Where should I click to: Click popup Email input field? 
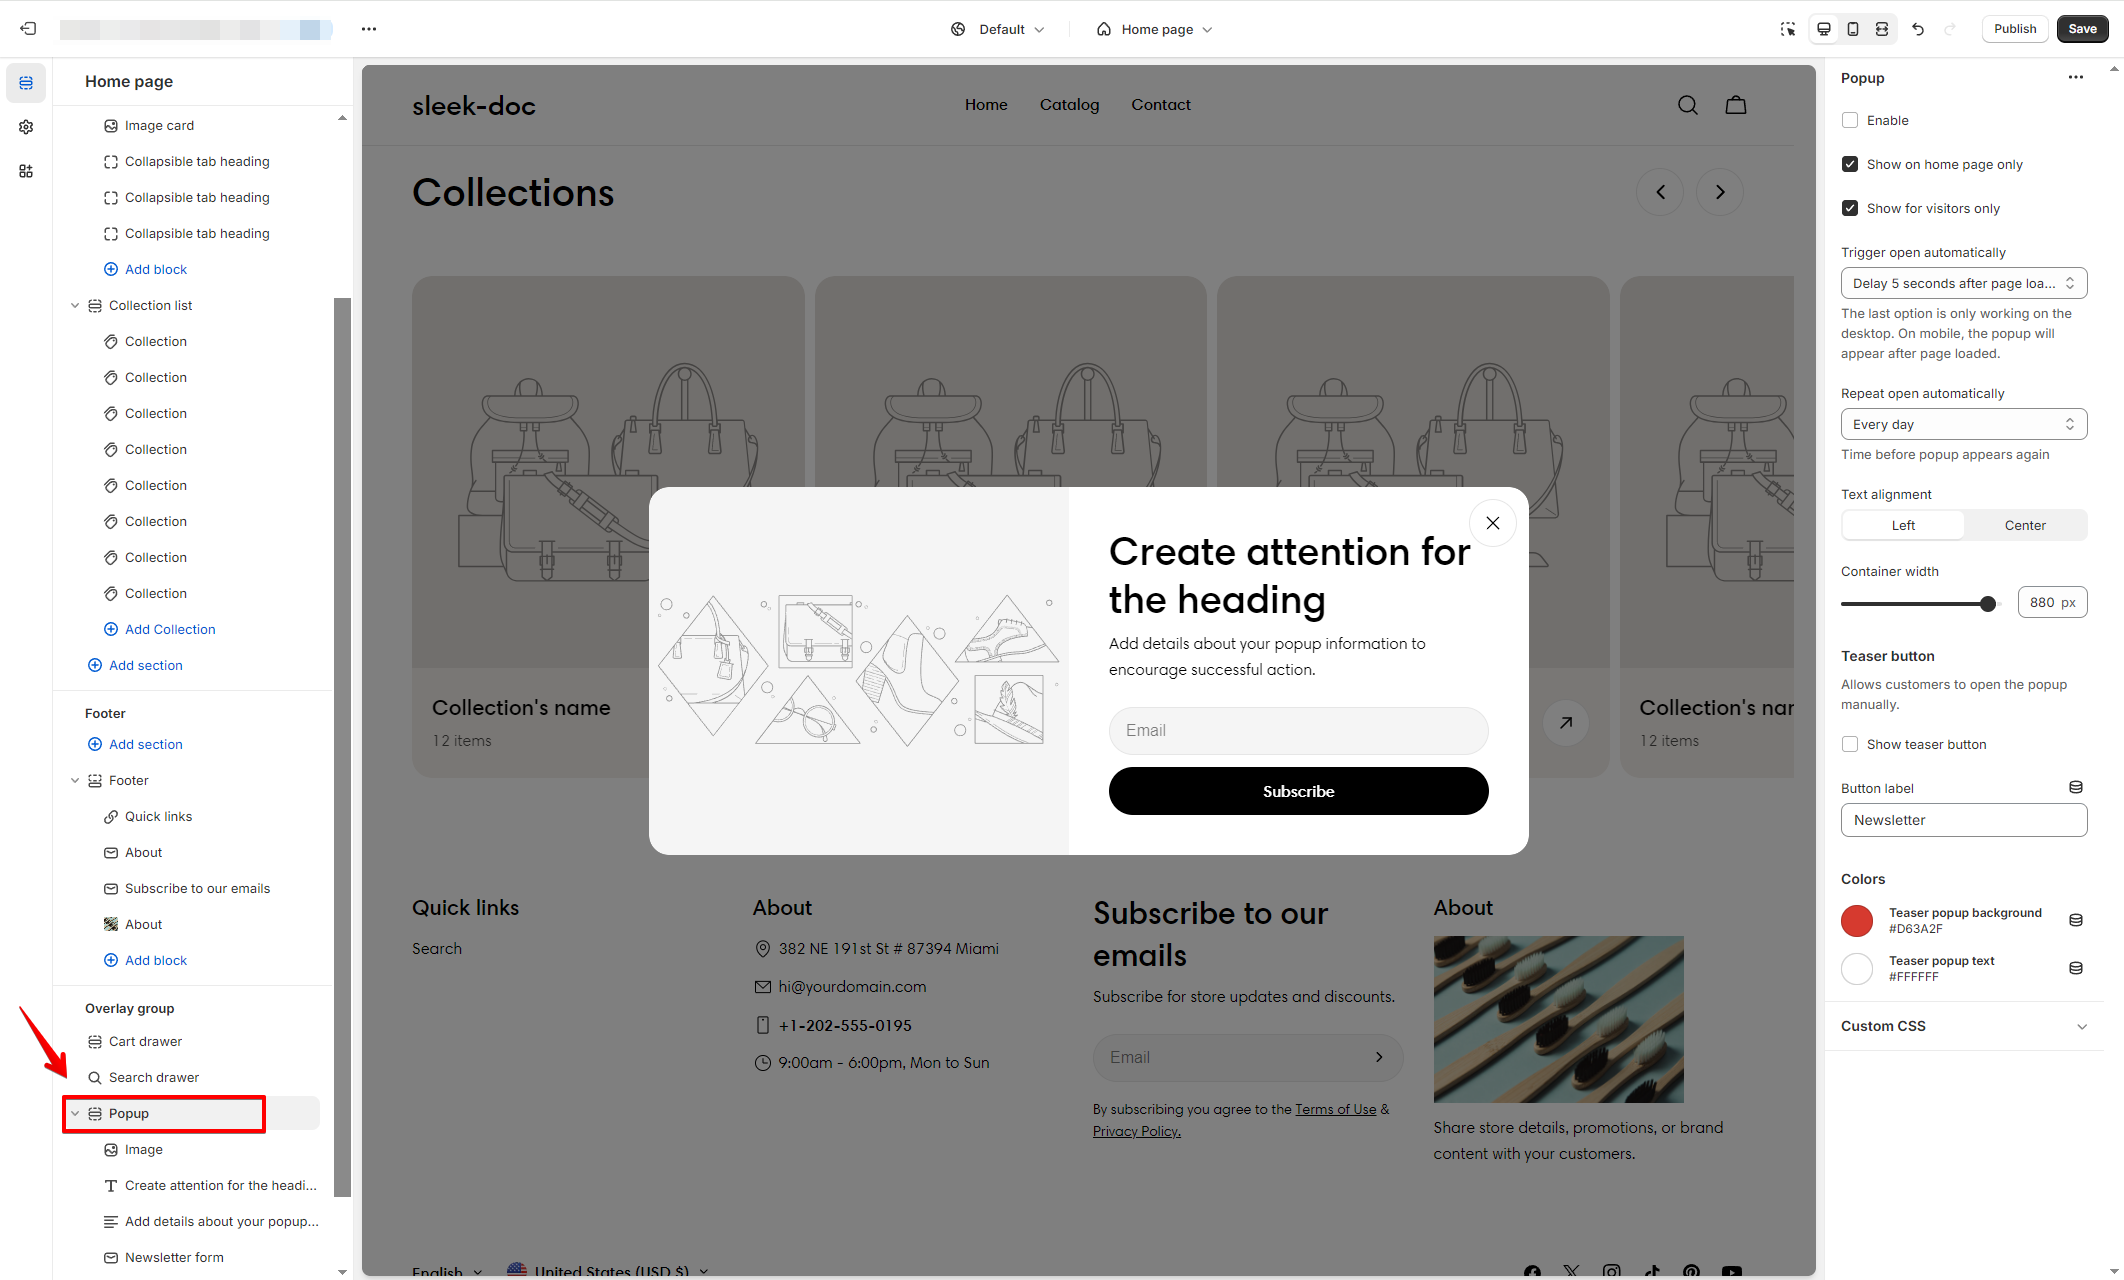click(x=1298, y=731)
